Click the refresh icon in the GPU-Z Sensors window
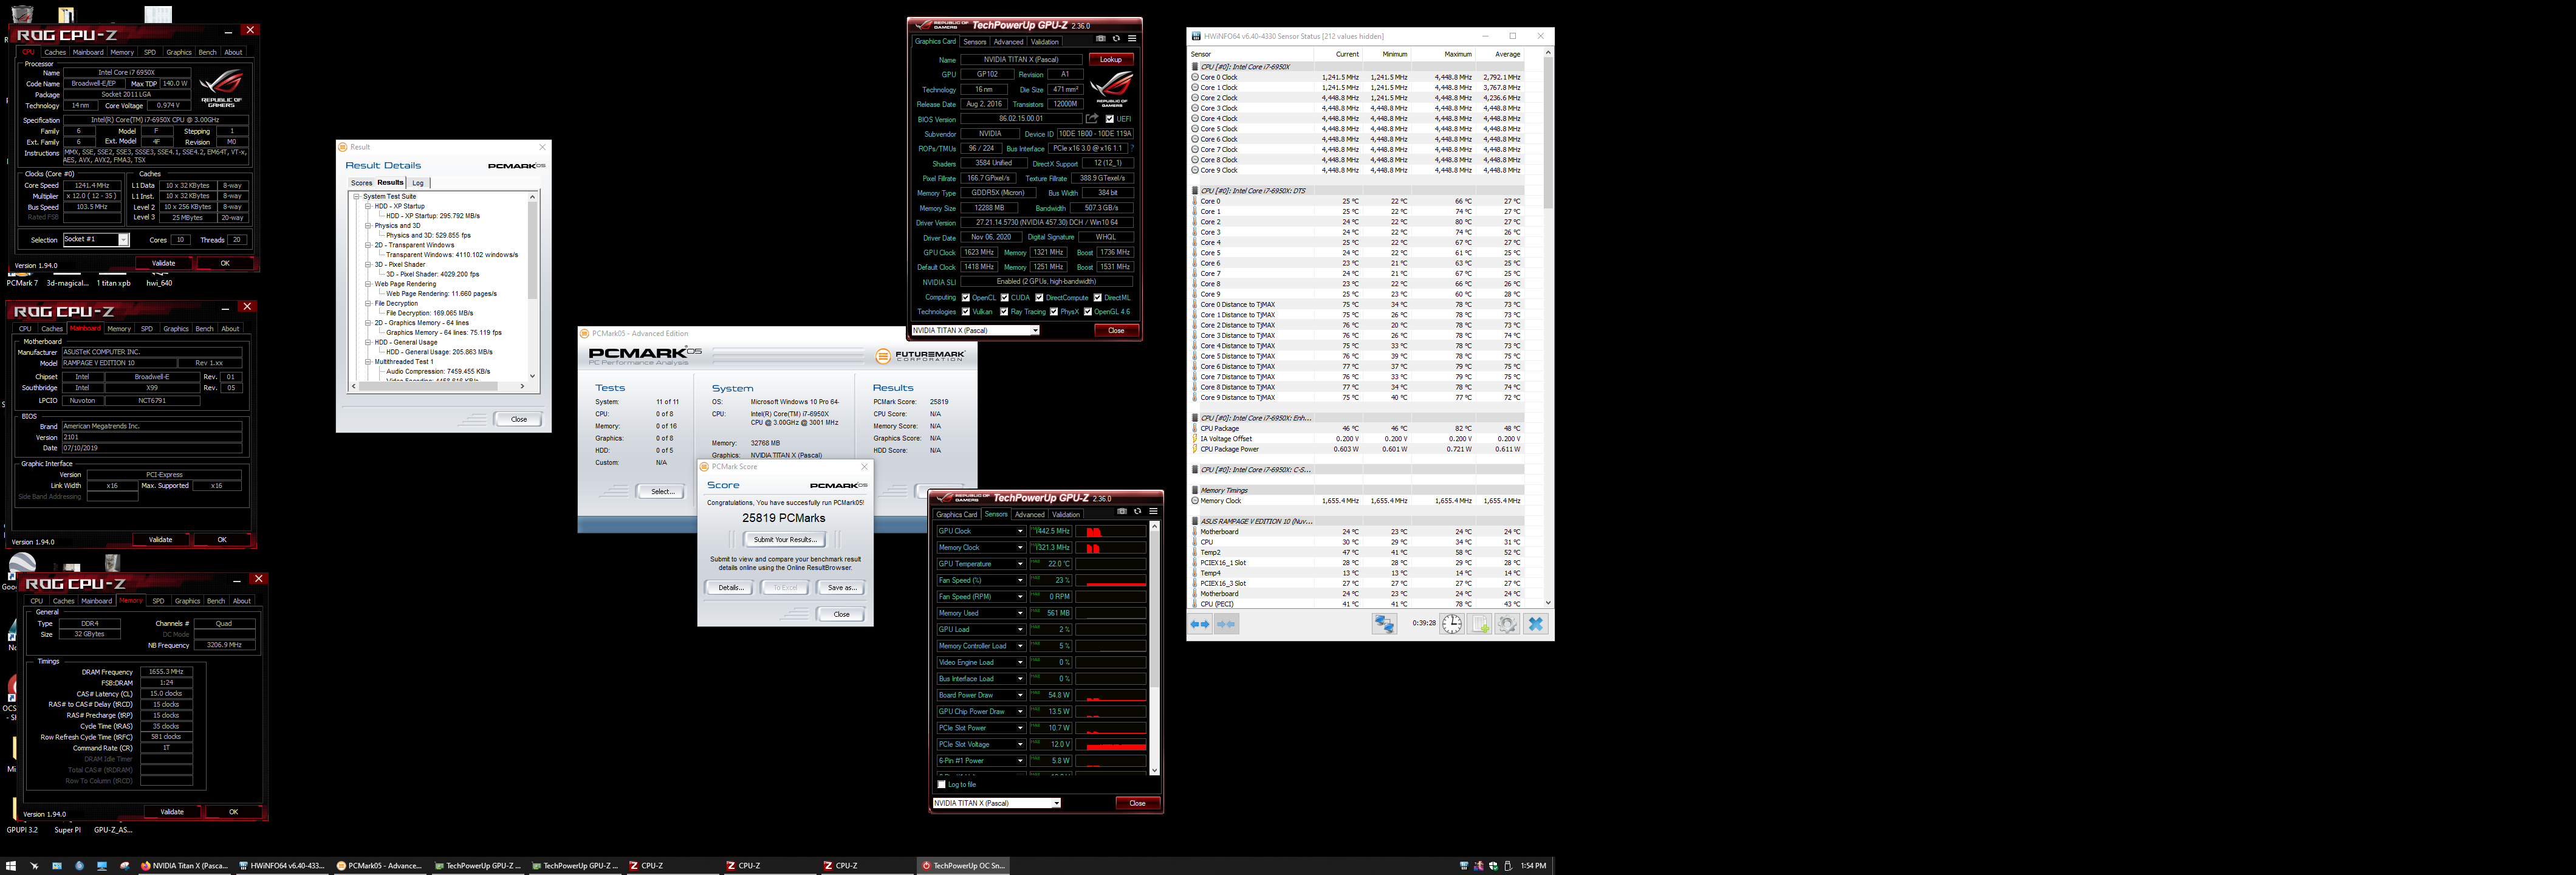The width and height of the screenshot is (2576, 875). point(1137,511)
